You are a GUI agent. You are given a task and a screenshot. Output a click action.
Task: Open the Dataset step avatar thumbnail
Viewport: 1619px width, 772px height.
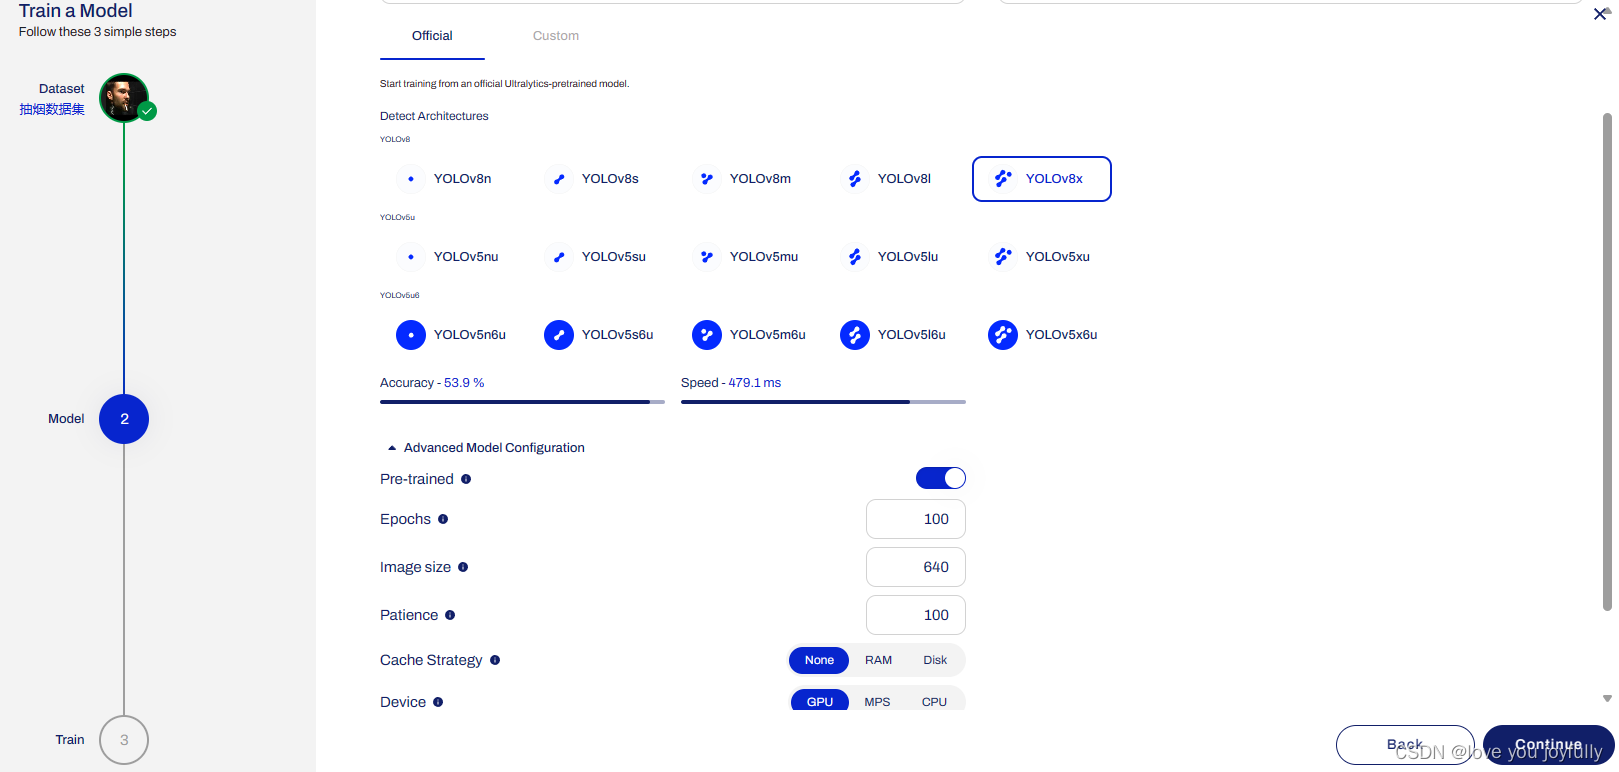click(124, 98)
